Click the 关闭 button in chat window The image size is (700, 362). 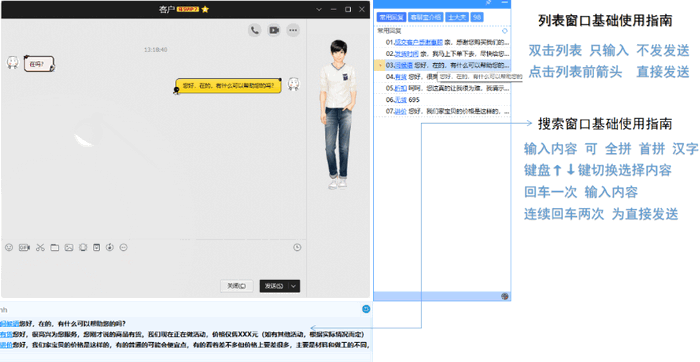point(237,286)
